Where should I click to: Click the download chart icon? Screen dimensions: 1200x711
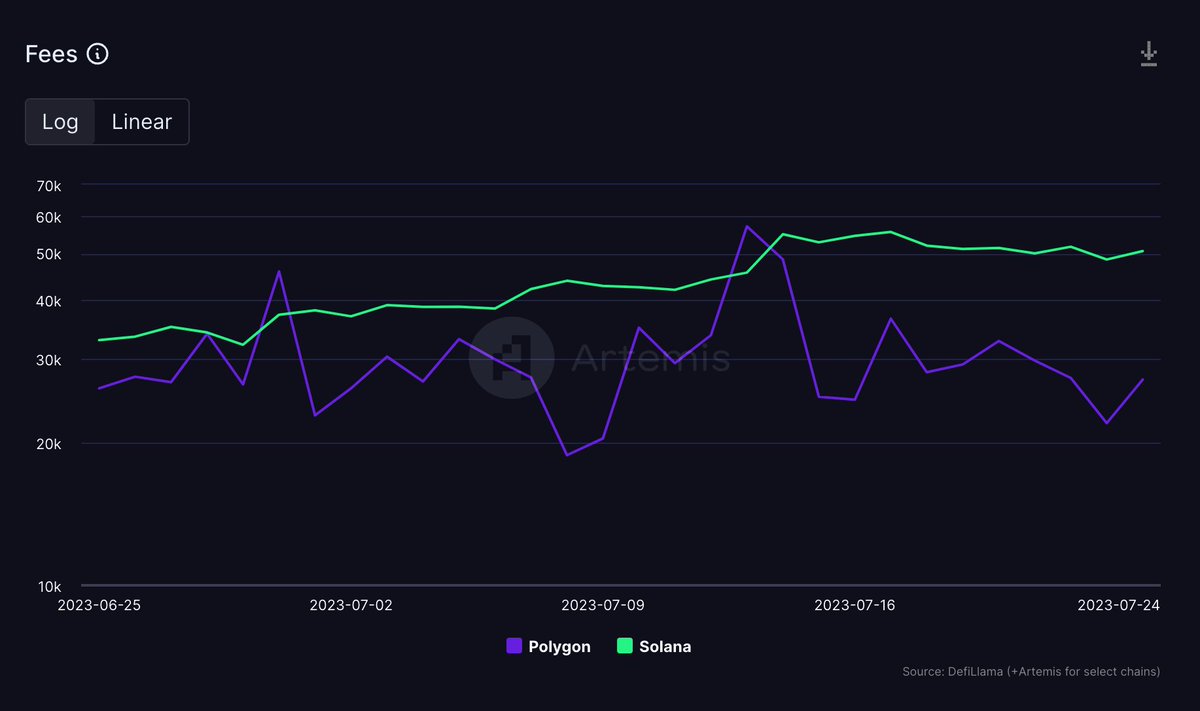[x=1148, y=54]
